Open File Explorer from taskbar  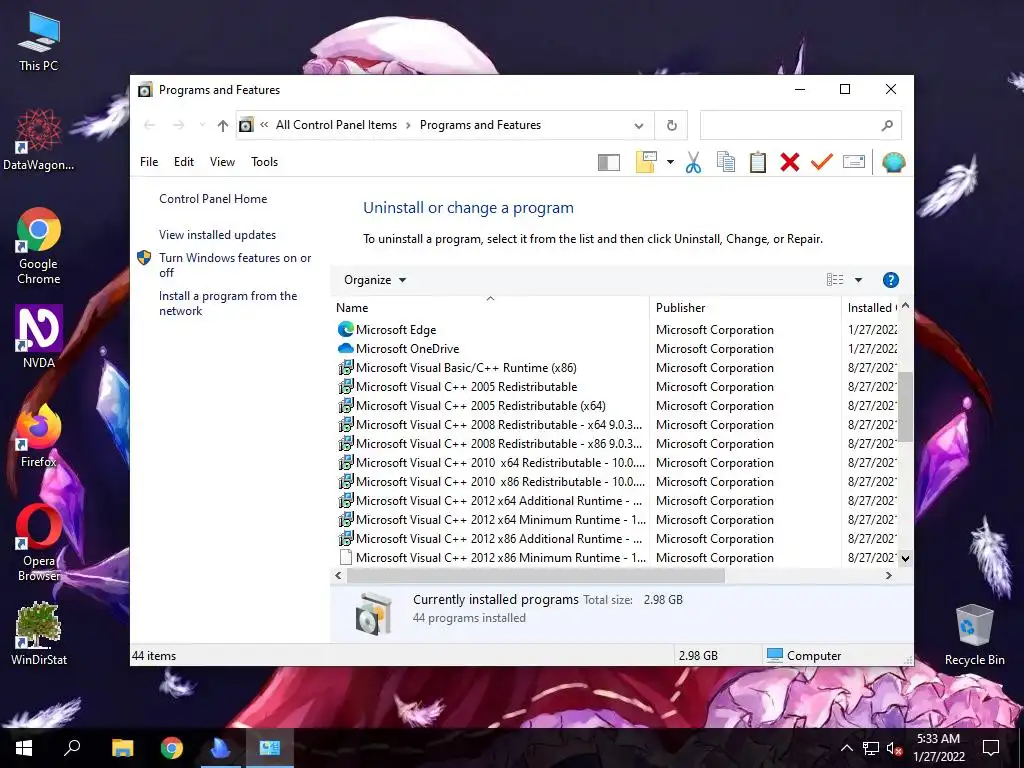[x=122, y=748]
